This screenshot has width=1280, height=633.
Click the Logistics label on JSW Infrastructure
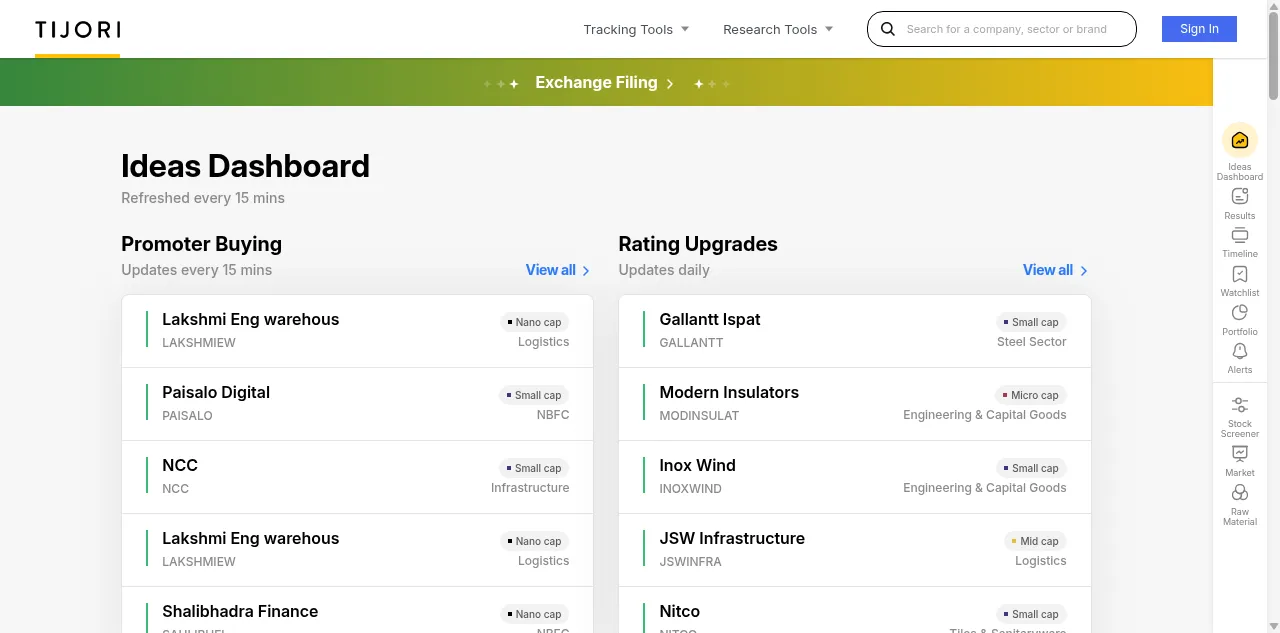(1041, 561)
